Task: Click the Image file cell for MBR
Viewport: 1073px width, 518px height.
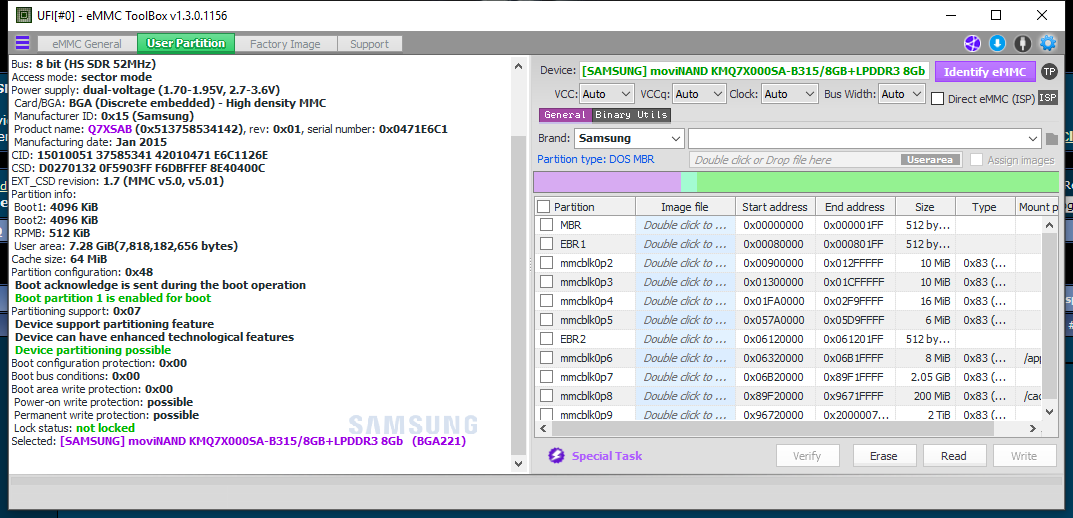Action: click(x=685, y=225)
